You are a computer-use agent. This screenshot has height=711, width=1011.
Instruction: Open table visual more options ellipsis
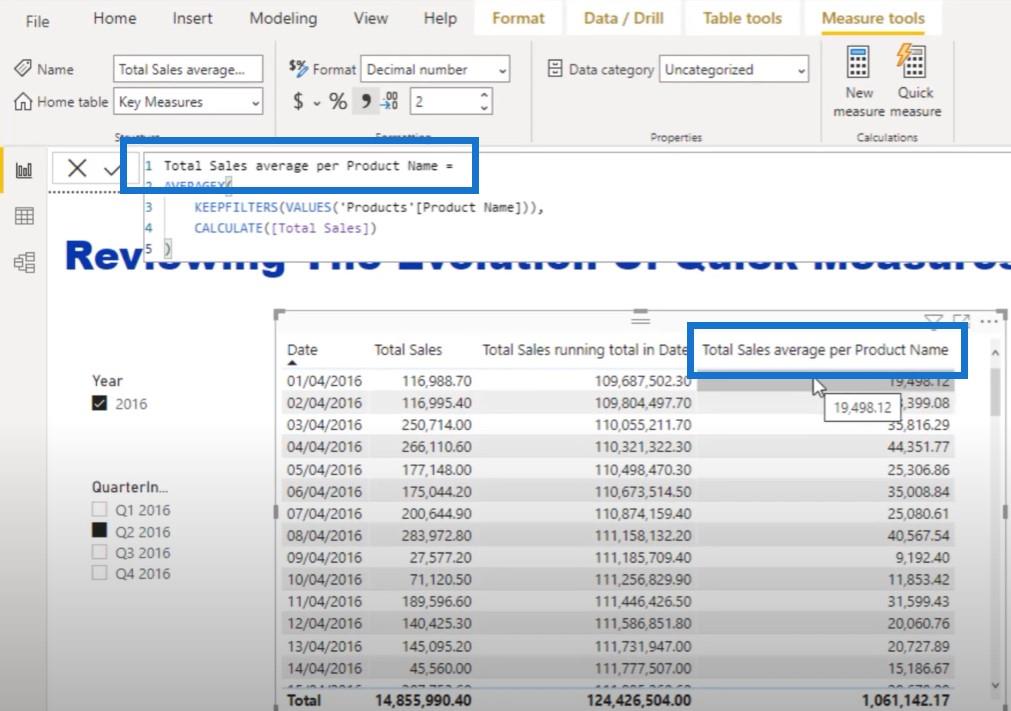pyautogui.click(x=988, y=320)
